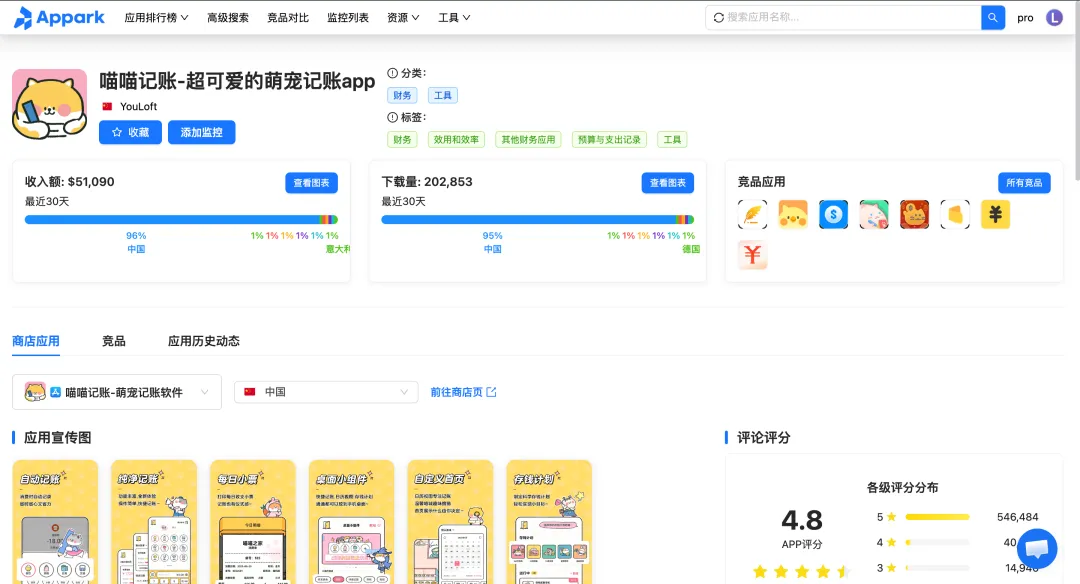Click the external link icon after 前往商店页
This screenshot has height=584, width=1080.
[x=491, y=392]
